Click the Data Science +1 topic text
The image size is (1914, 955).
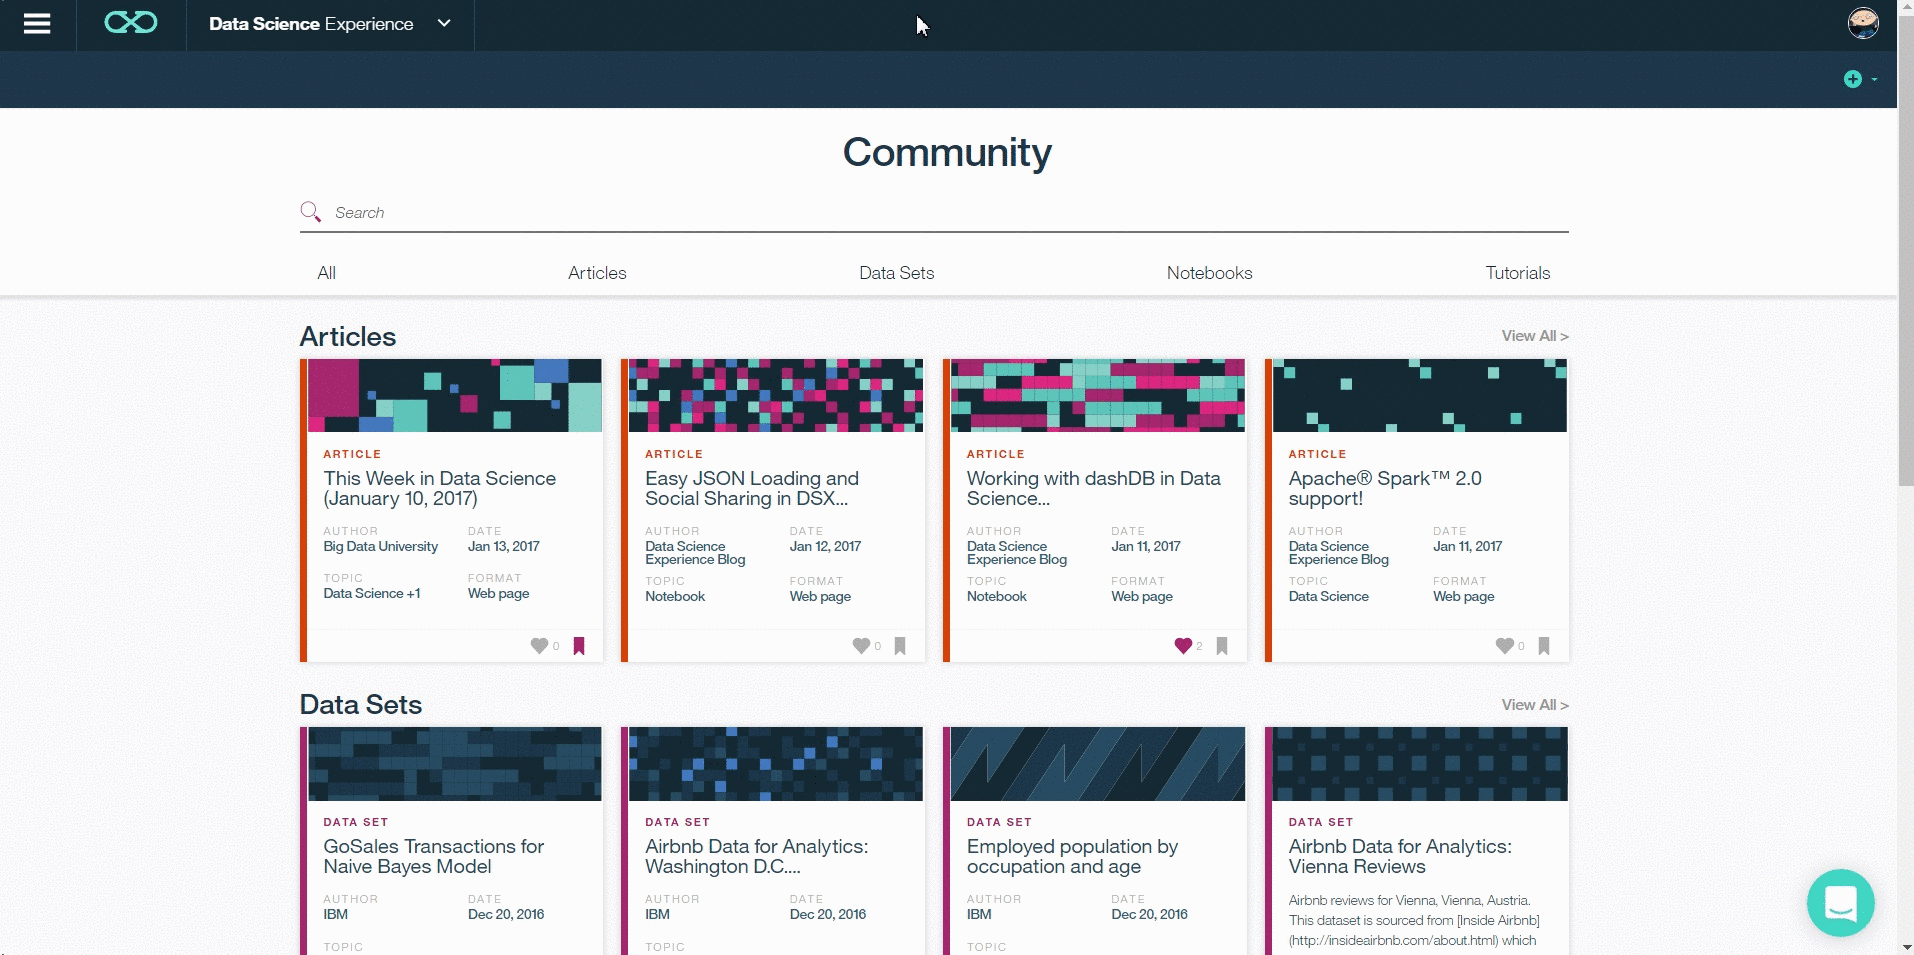coord(372,593)
